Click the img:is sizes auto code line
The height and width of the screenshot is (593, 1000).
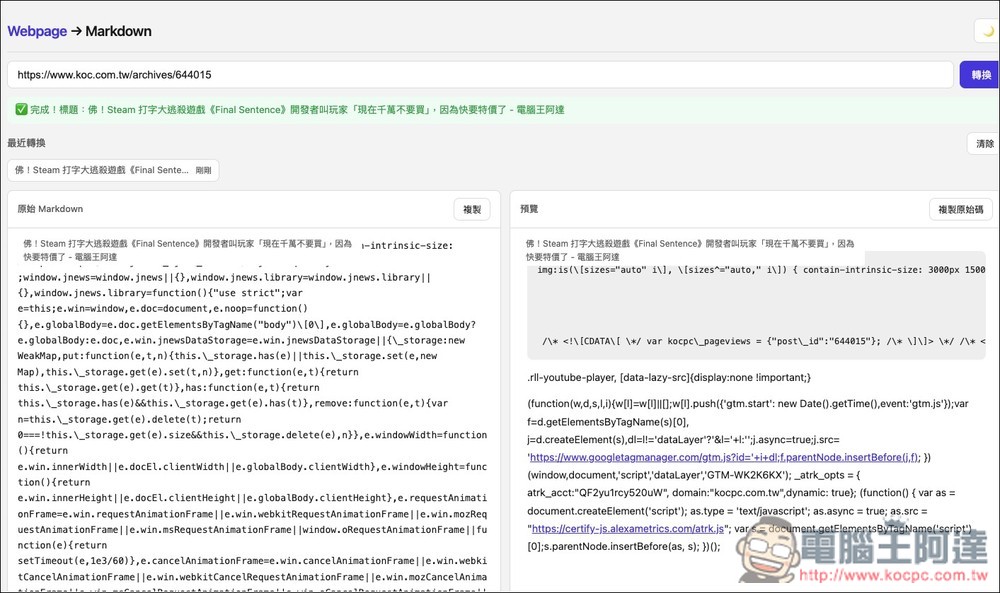(761, 270)
